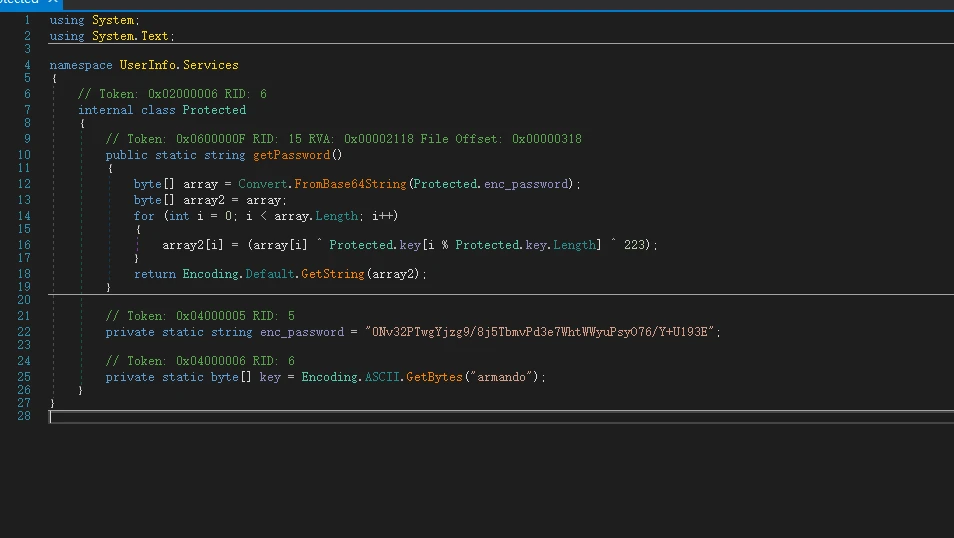Click 'GetBytes' call on line 25

[x=434, y=377]
